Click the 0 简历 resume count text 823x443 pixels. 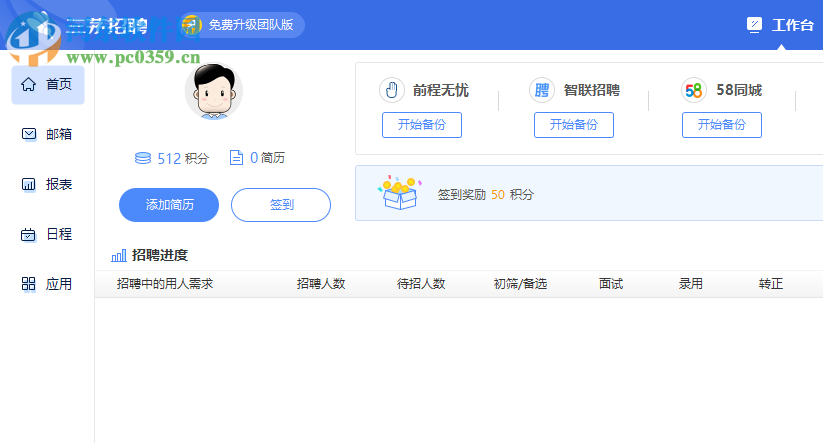267,158
